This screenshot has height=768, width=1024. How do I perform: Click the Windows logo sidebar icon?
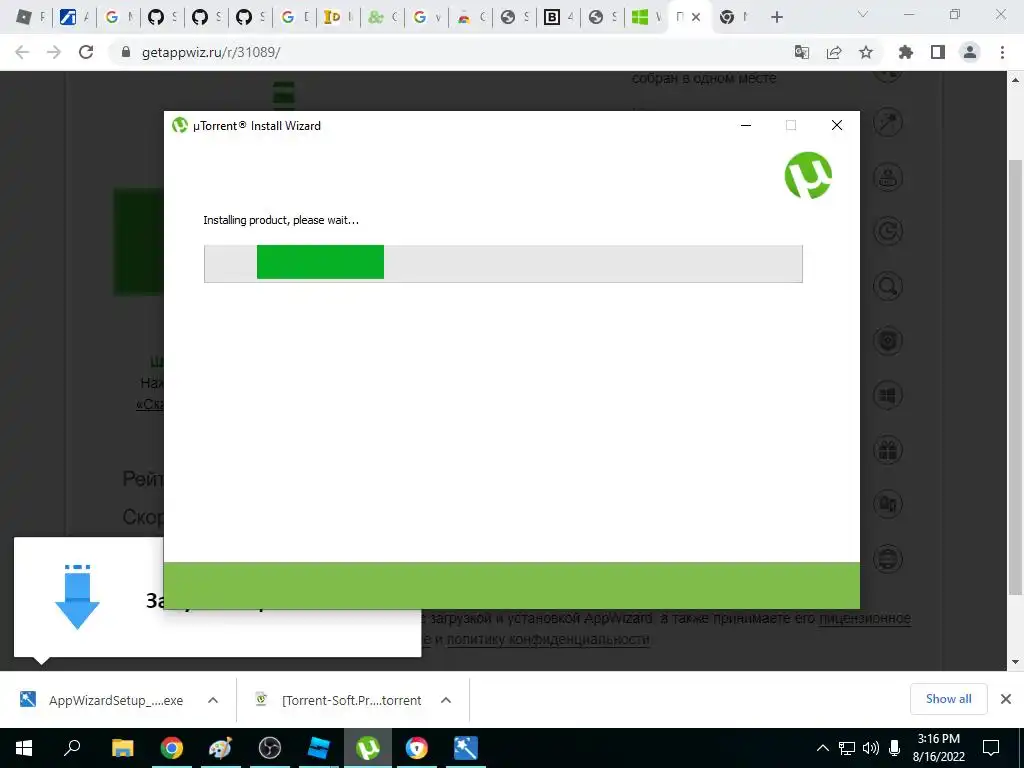(x=888, y=395)
